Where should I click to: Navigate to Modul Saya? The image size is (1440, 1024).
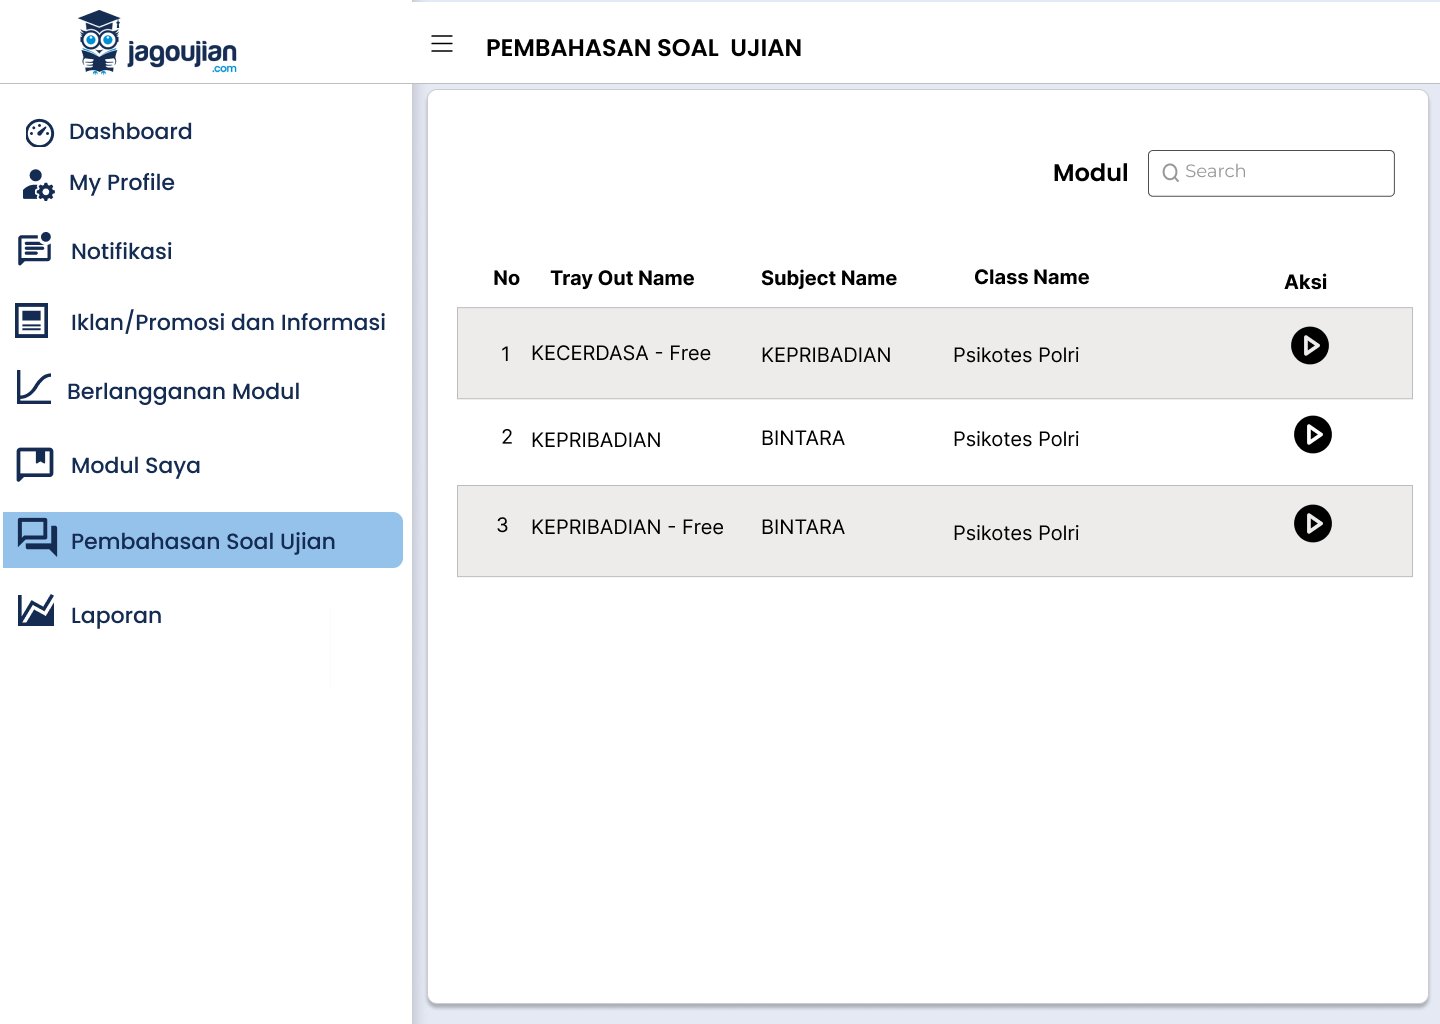pyautogui.click(x=136, y=466)
